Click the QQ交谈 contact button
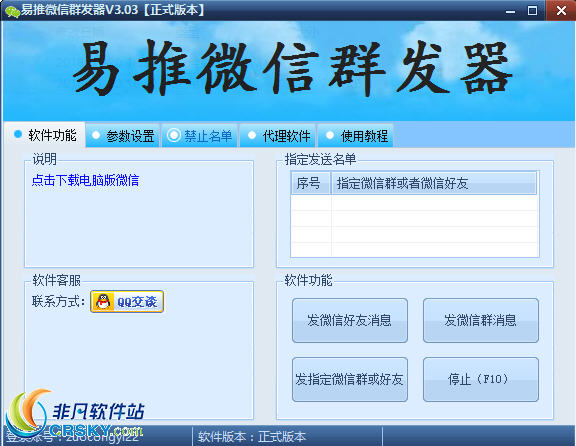Image resolution: width=576 pixels, height=446 pixels. coord(127,302)
